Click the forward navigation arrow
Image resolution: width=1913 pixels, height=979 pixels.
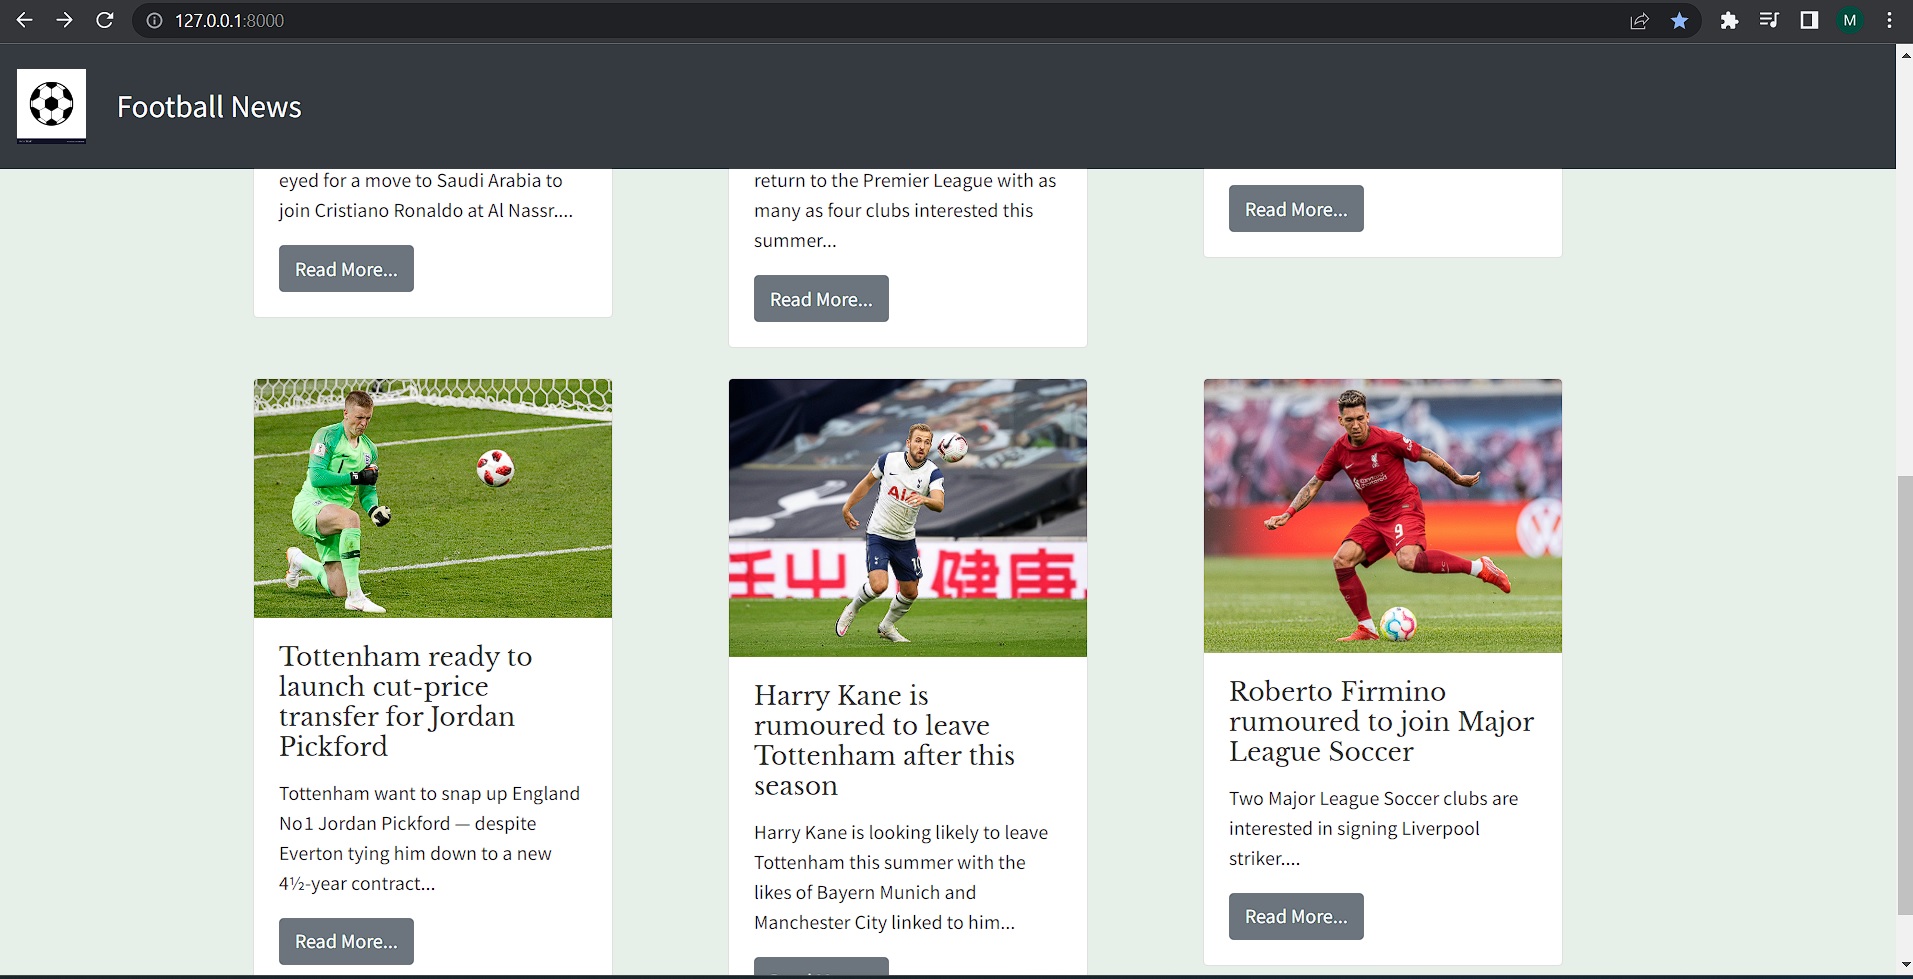click(64, 20)
